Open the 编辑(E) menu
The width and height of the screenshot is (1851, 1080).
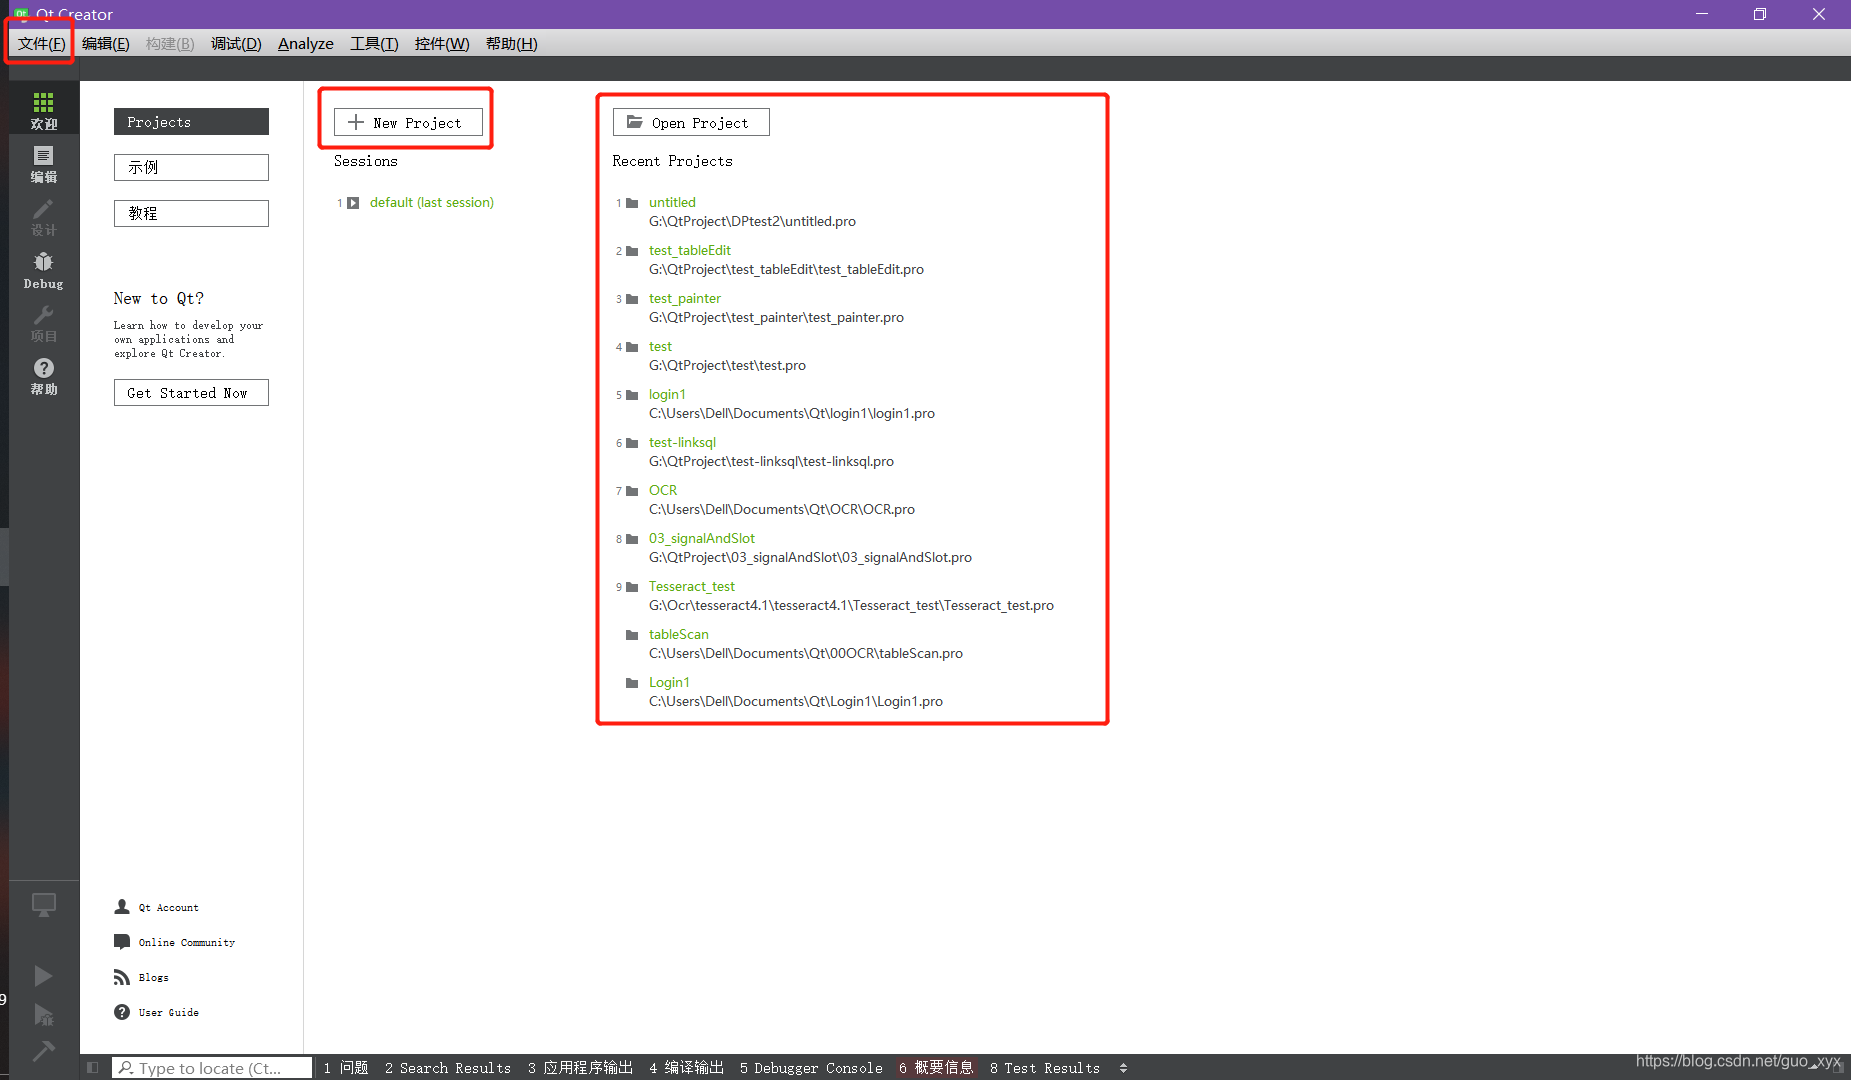tap(106, 44)
